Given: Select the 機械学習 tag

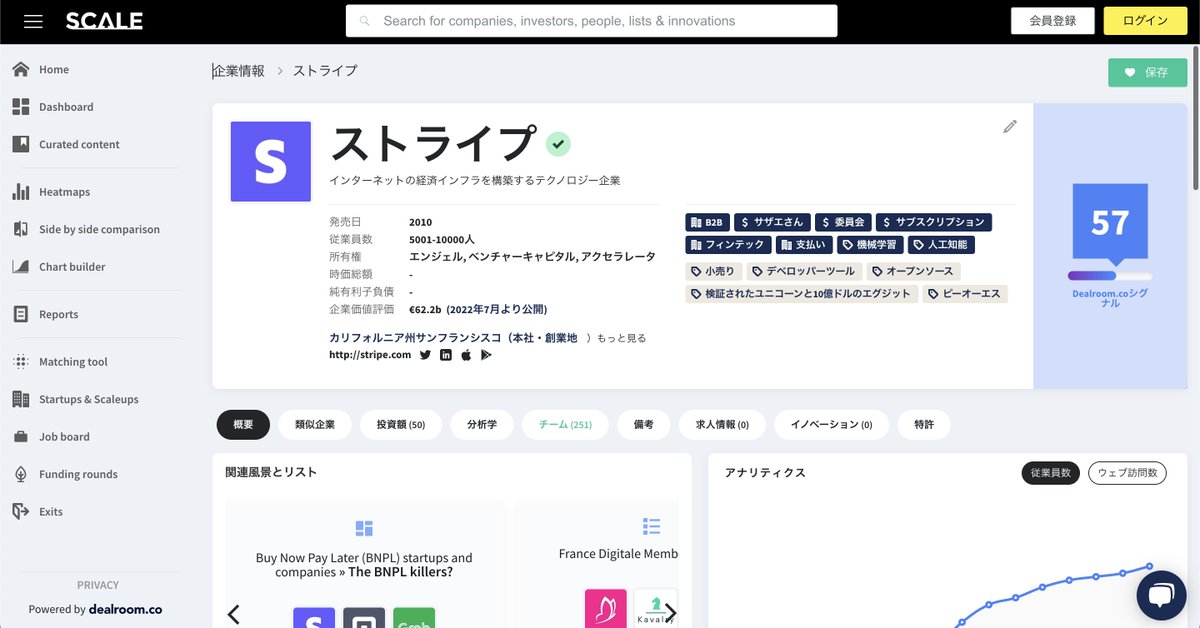Looking at the screenshot, I should (x=869, y=244).
